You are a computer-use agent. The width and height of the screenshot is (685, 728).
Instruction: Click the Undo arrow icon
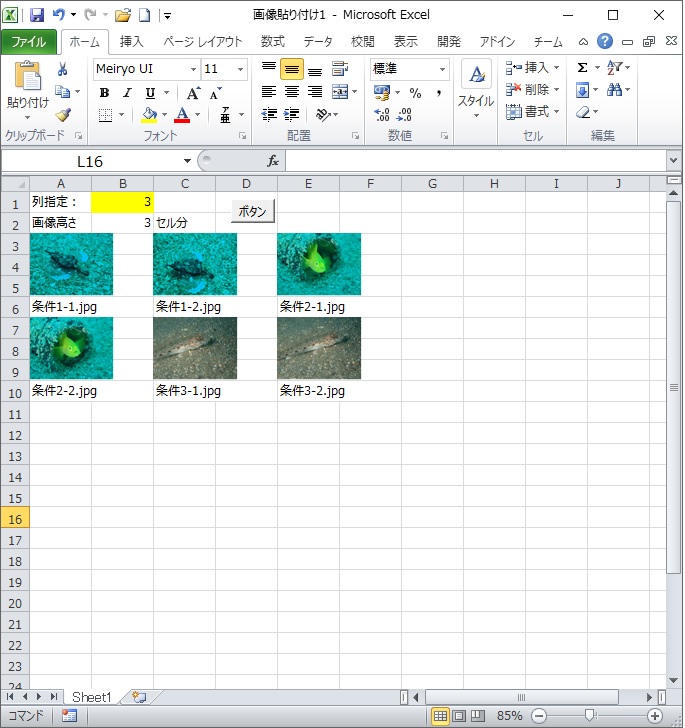tap(59, 15)
